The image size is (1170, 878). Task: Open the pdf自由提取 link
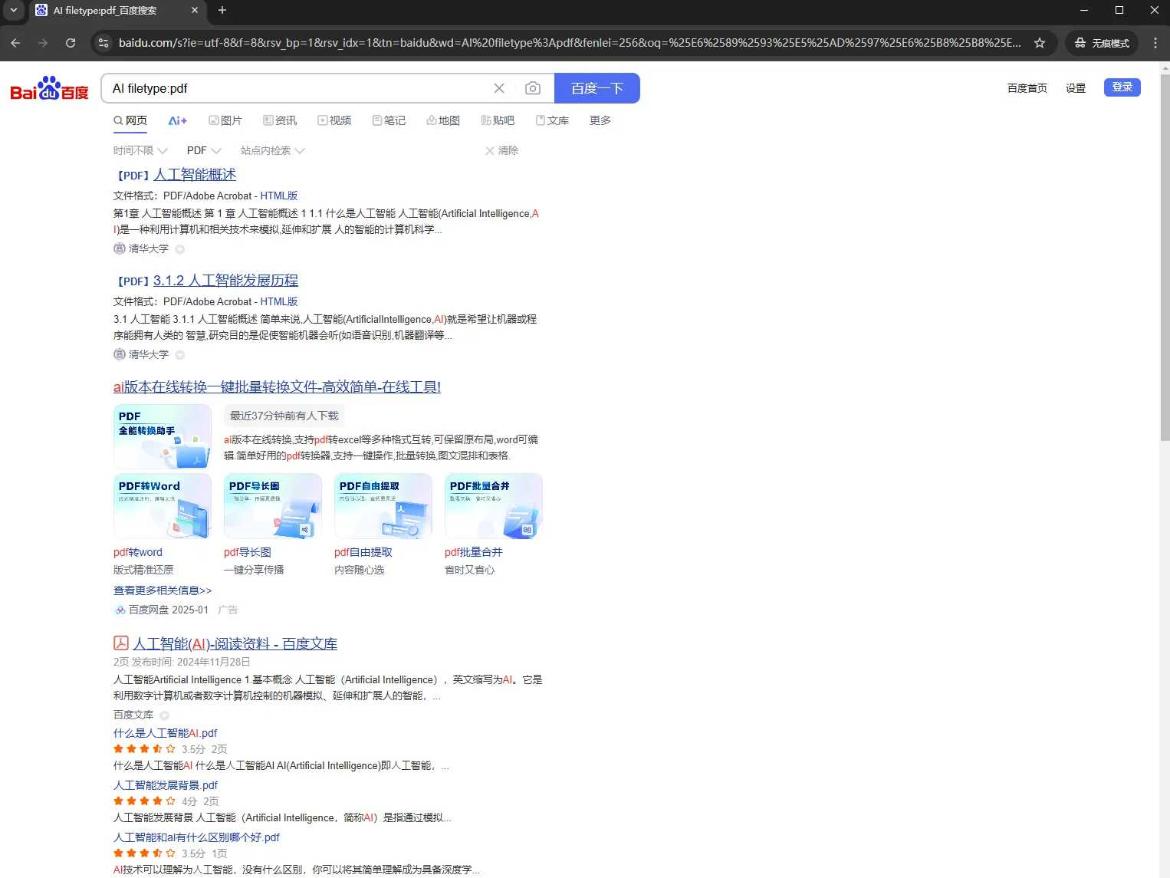click(363, 552)
